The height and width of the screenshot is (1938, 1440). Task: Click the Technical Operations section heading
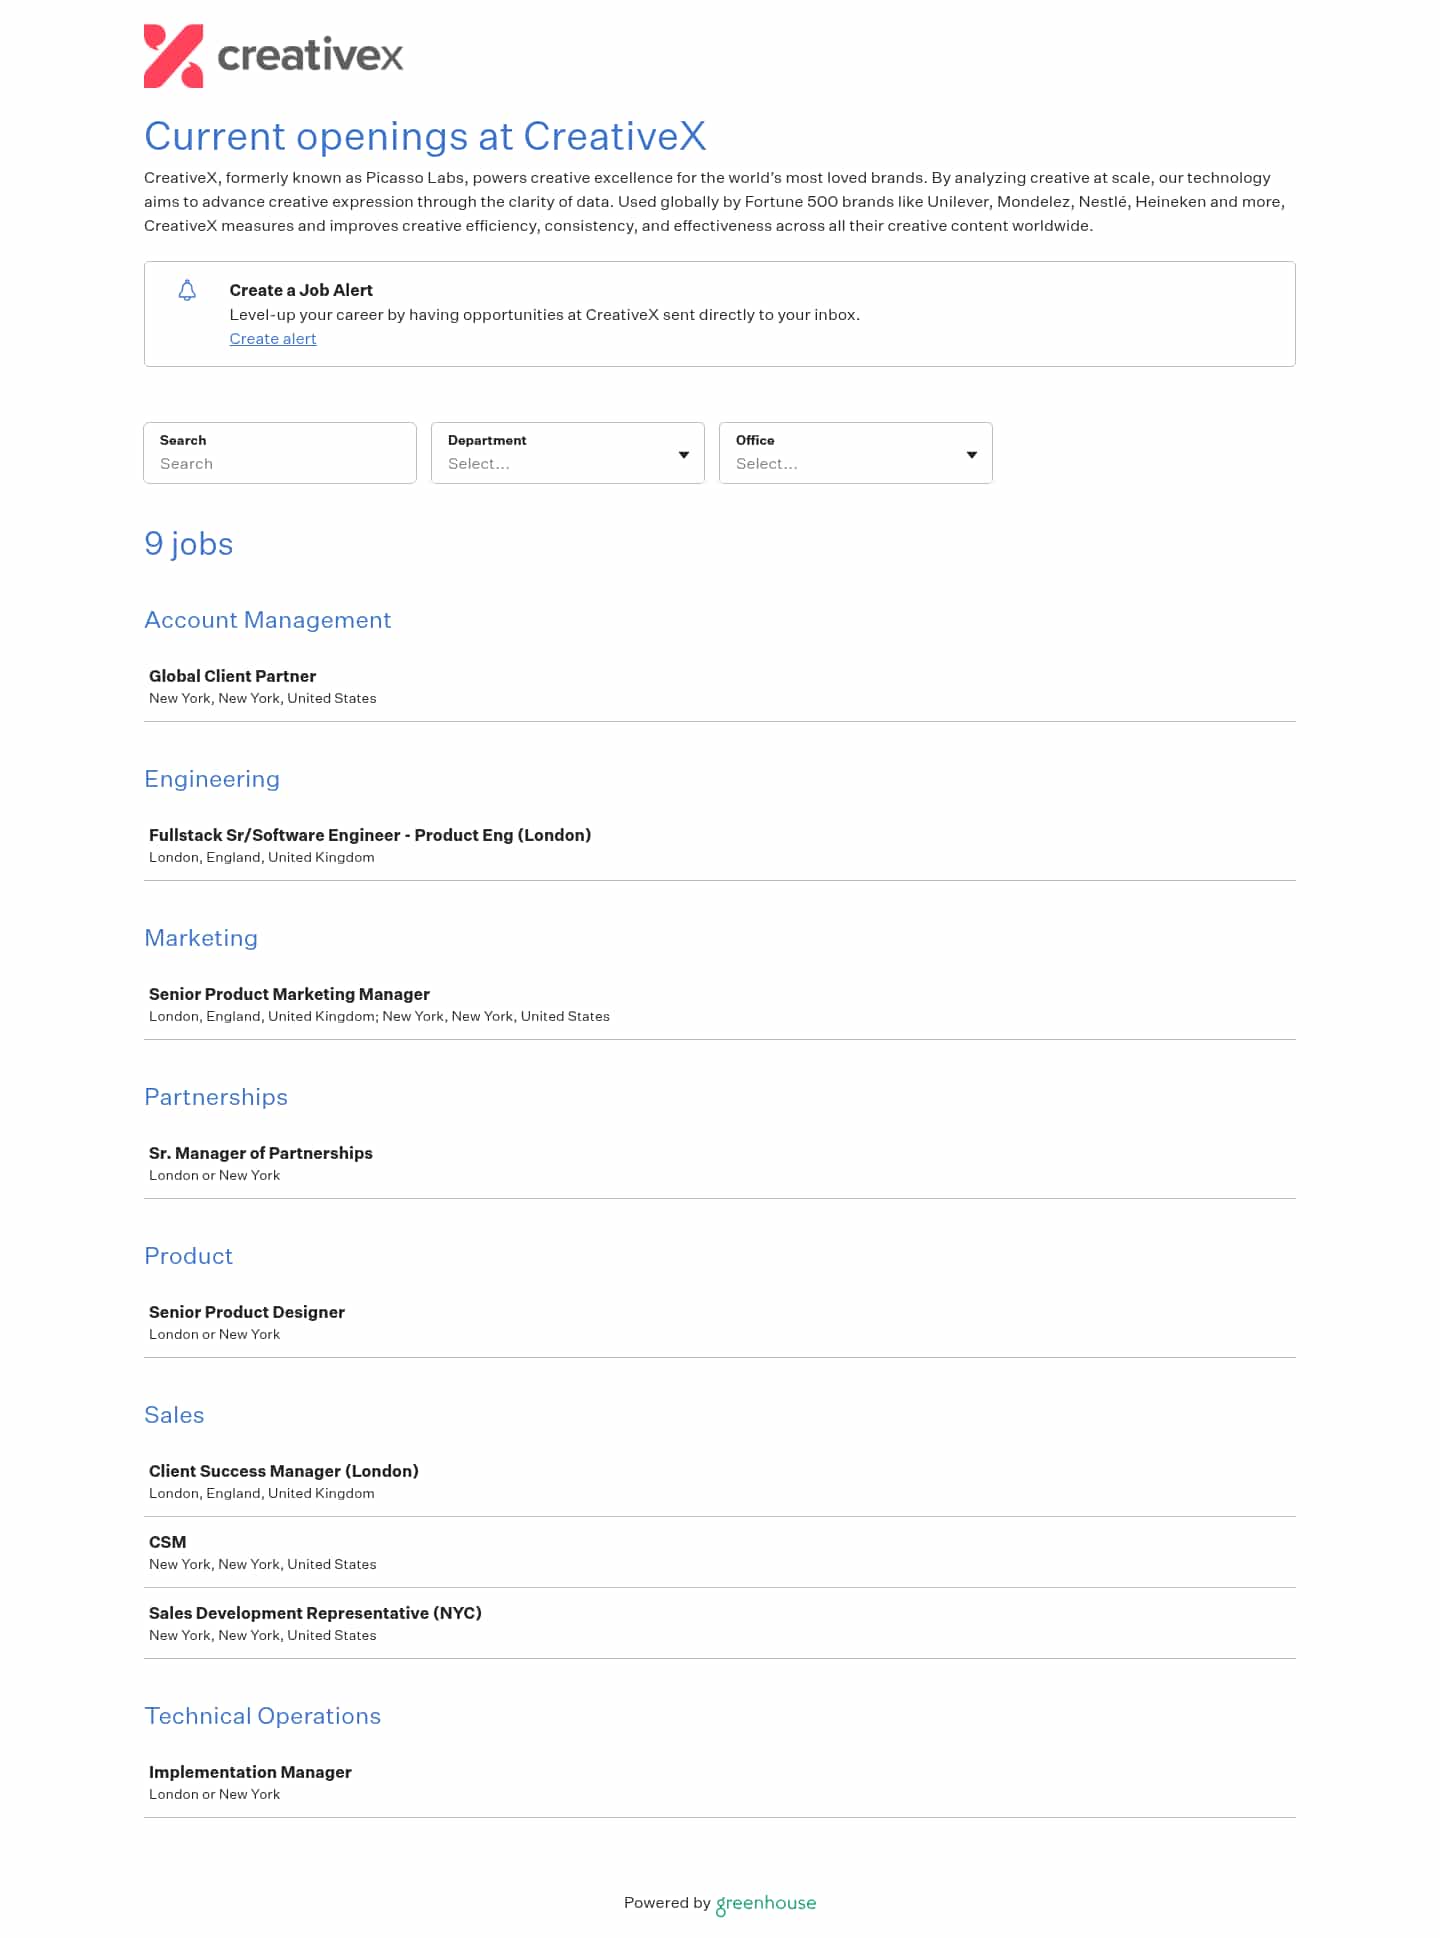[x=262, y=1717]
